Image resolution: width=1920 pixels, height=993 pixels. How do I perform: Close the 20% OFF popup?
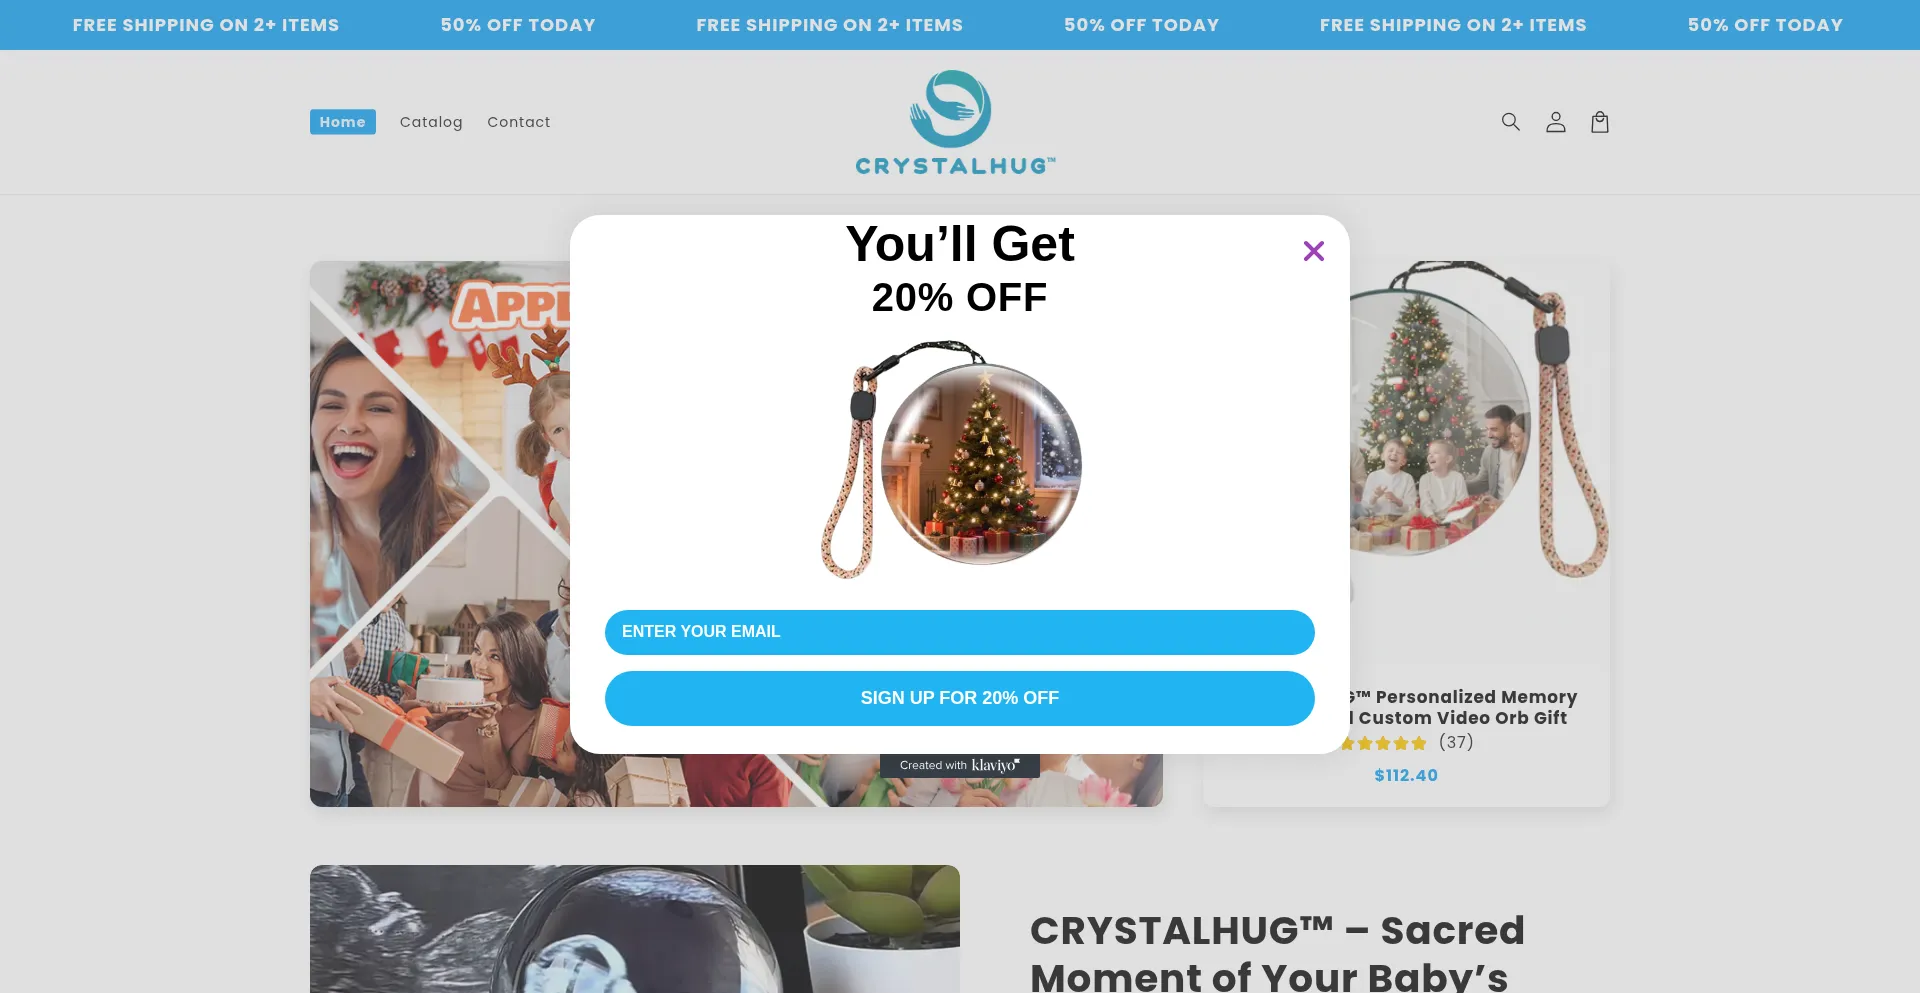click(1314, 251)
